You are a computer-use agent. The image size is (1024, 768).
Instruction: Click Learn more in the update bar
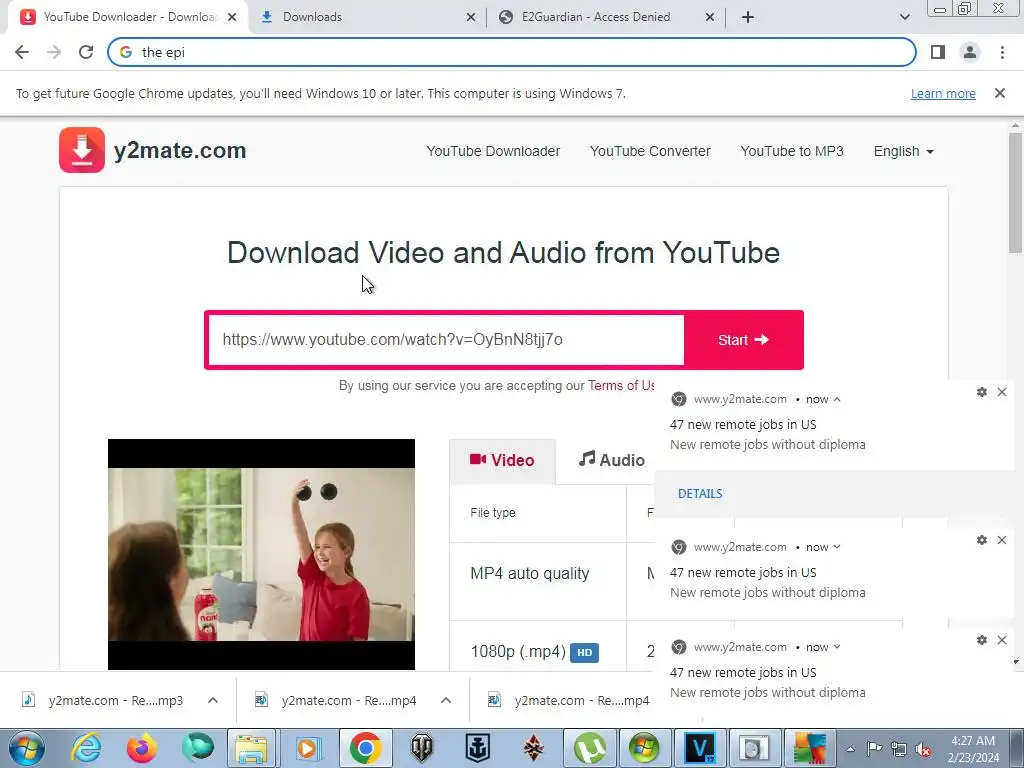[x=943, y=93]
